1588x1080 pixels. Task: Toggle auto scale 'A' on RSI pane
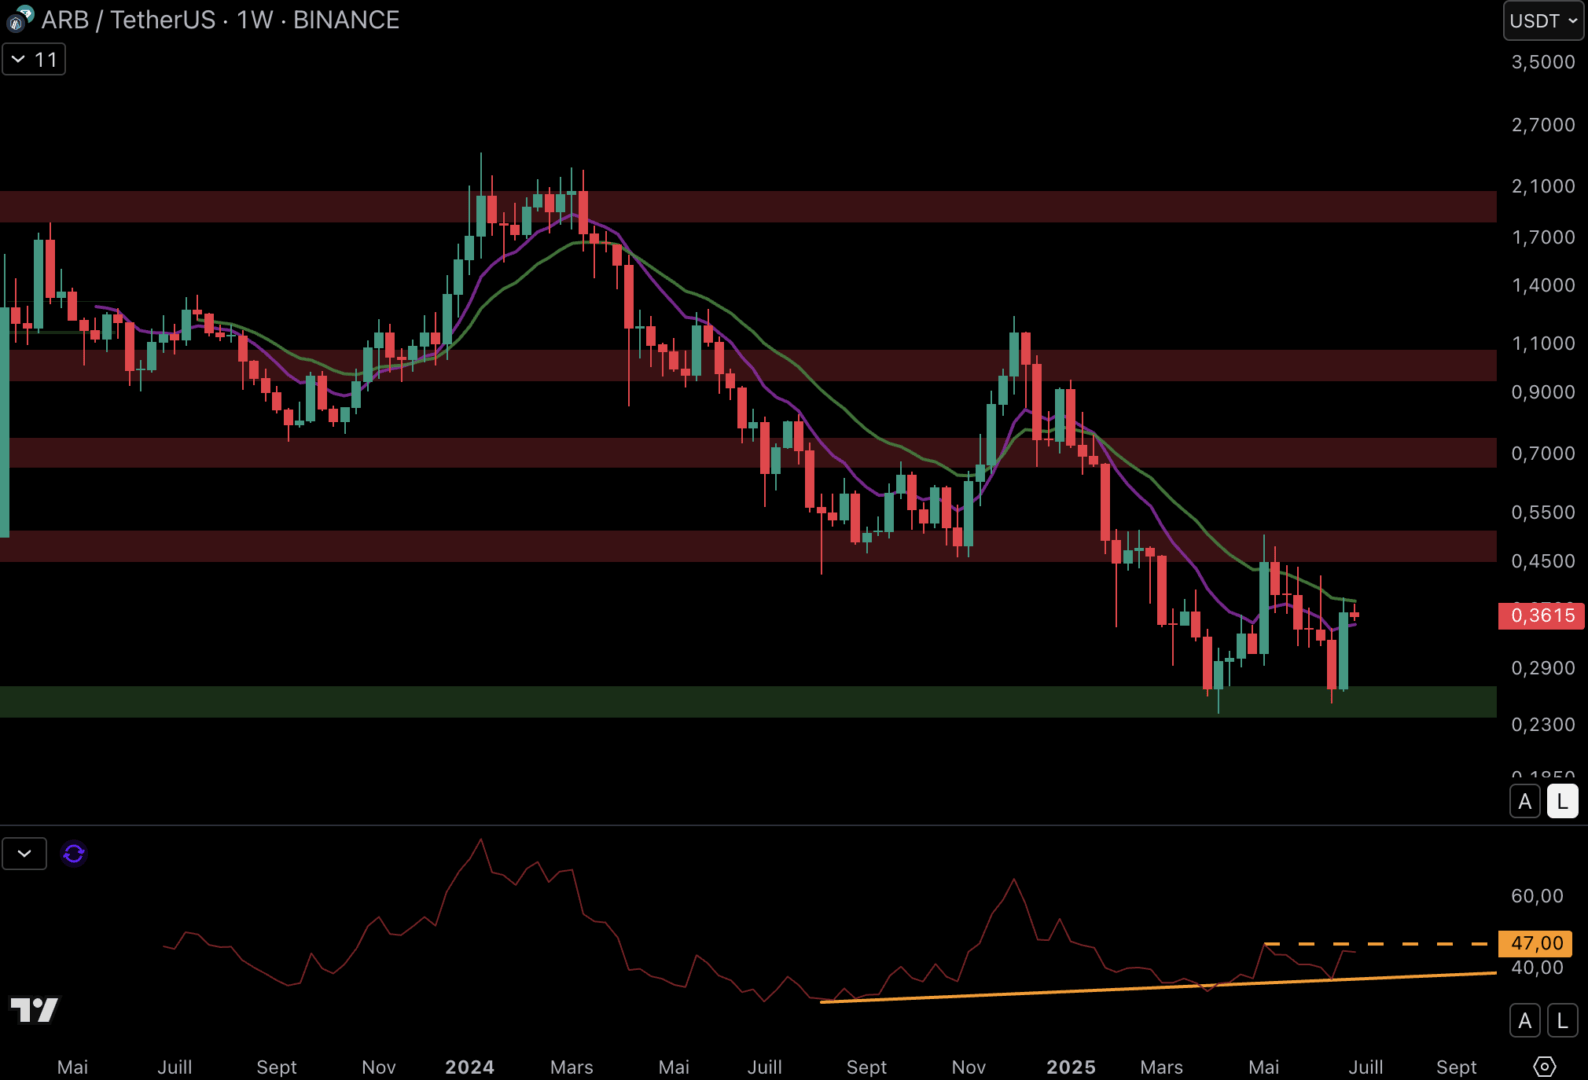pos(1524,1020)
